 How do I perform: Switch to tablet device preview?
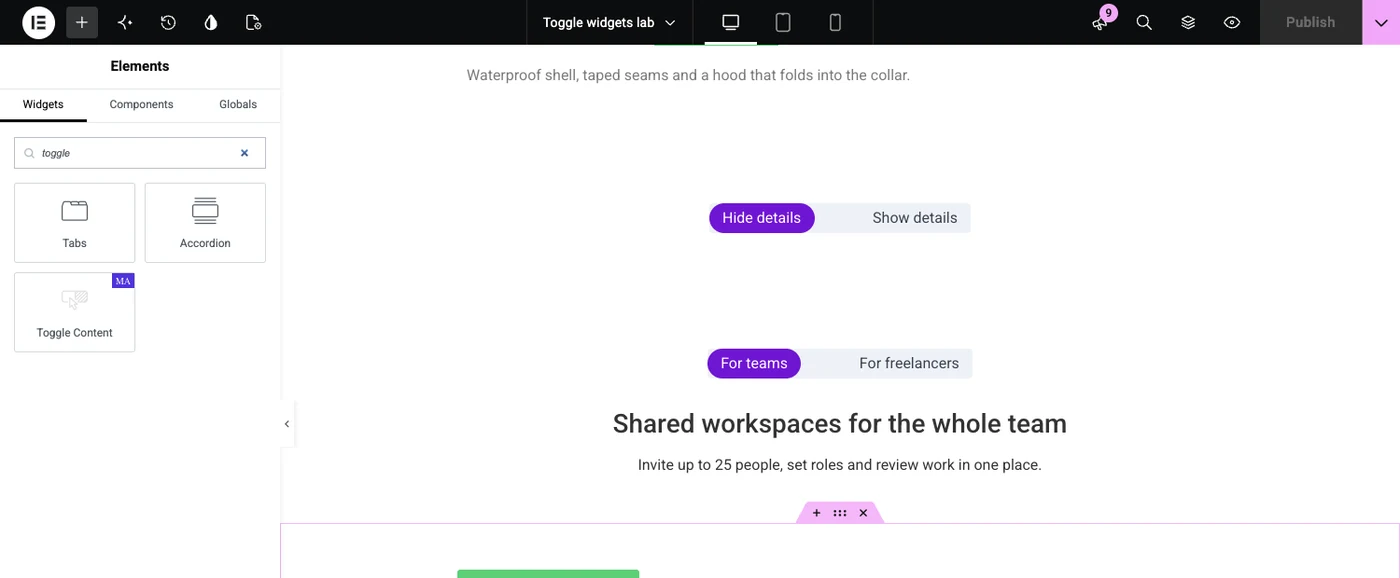[x=783, y=22]
